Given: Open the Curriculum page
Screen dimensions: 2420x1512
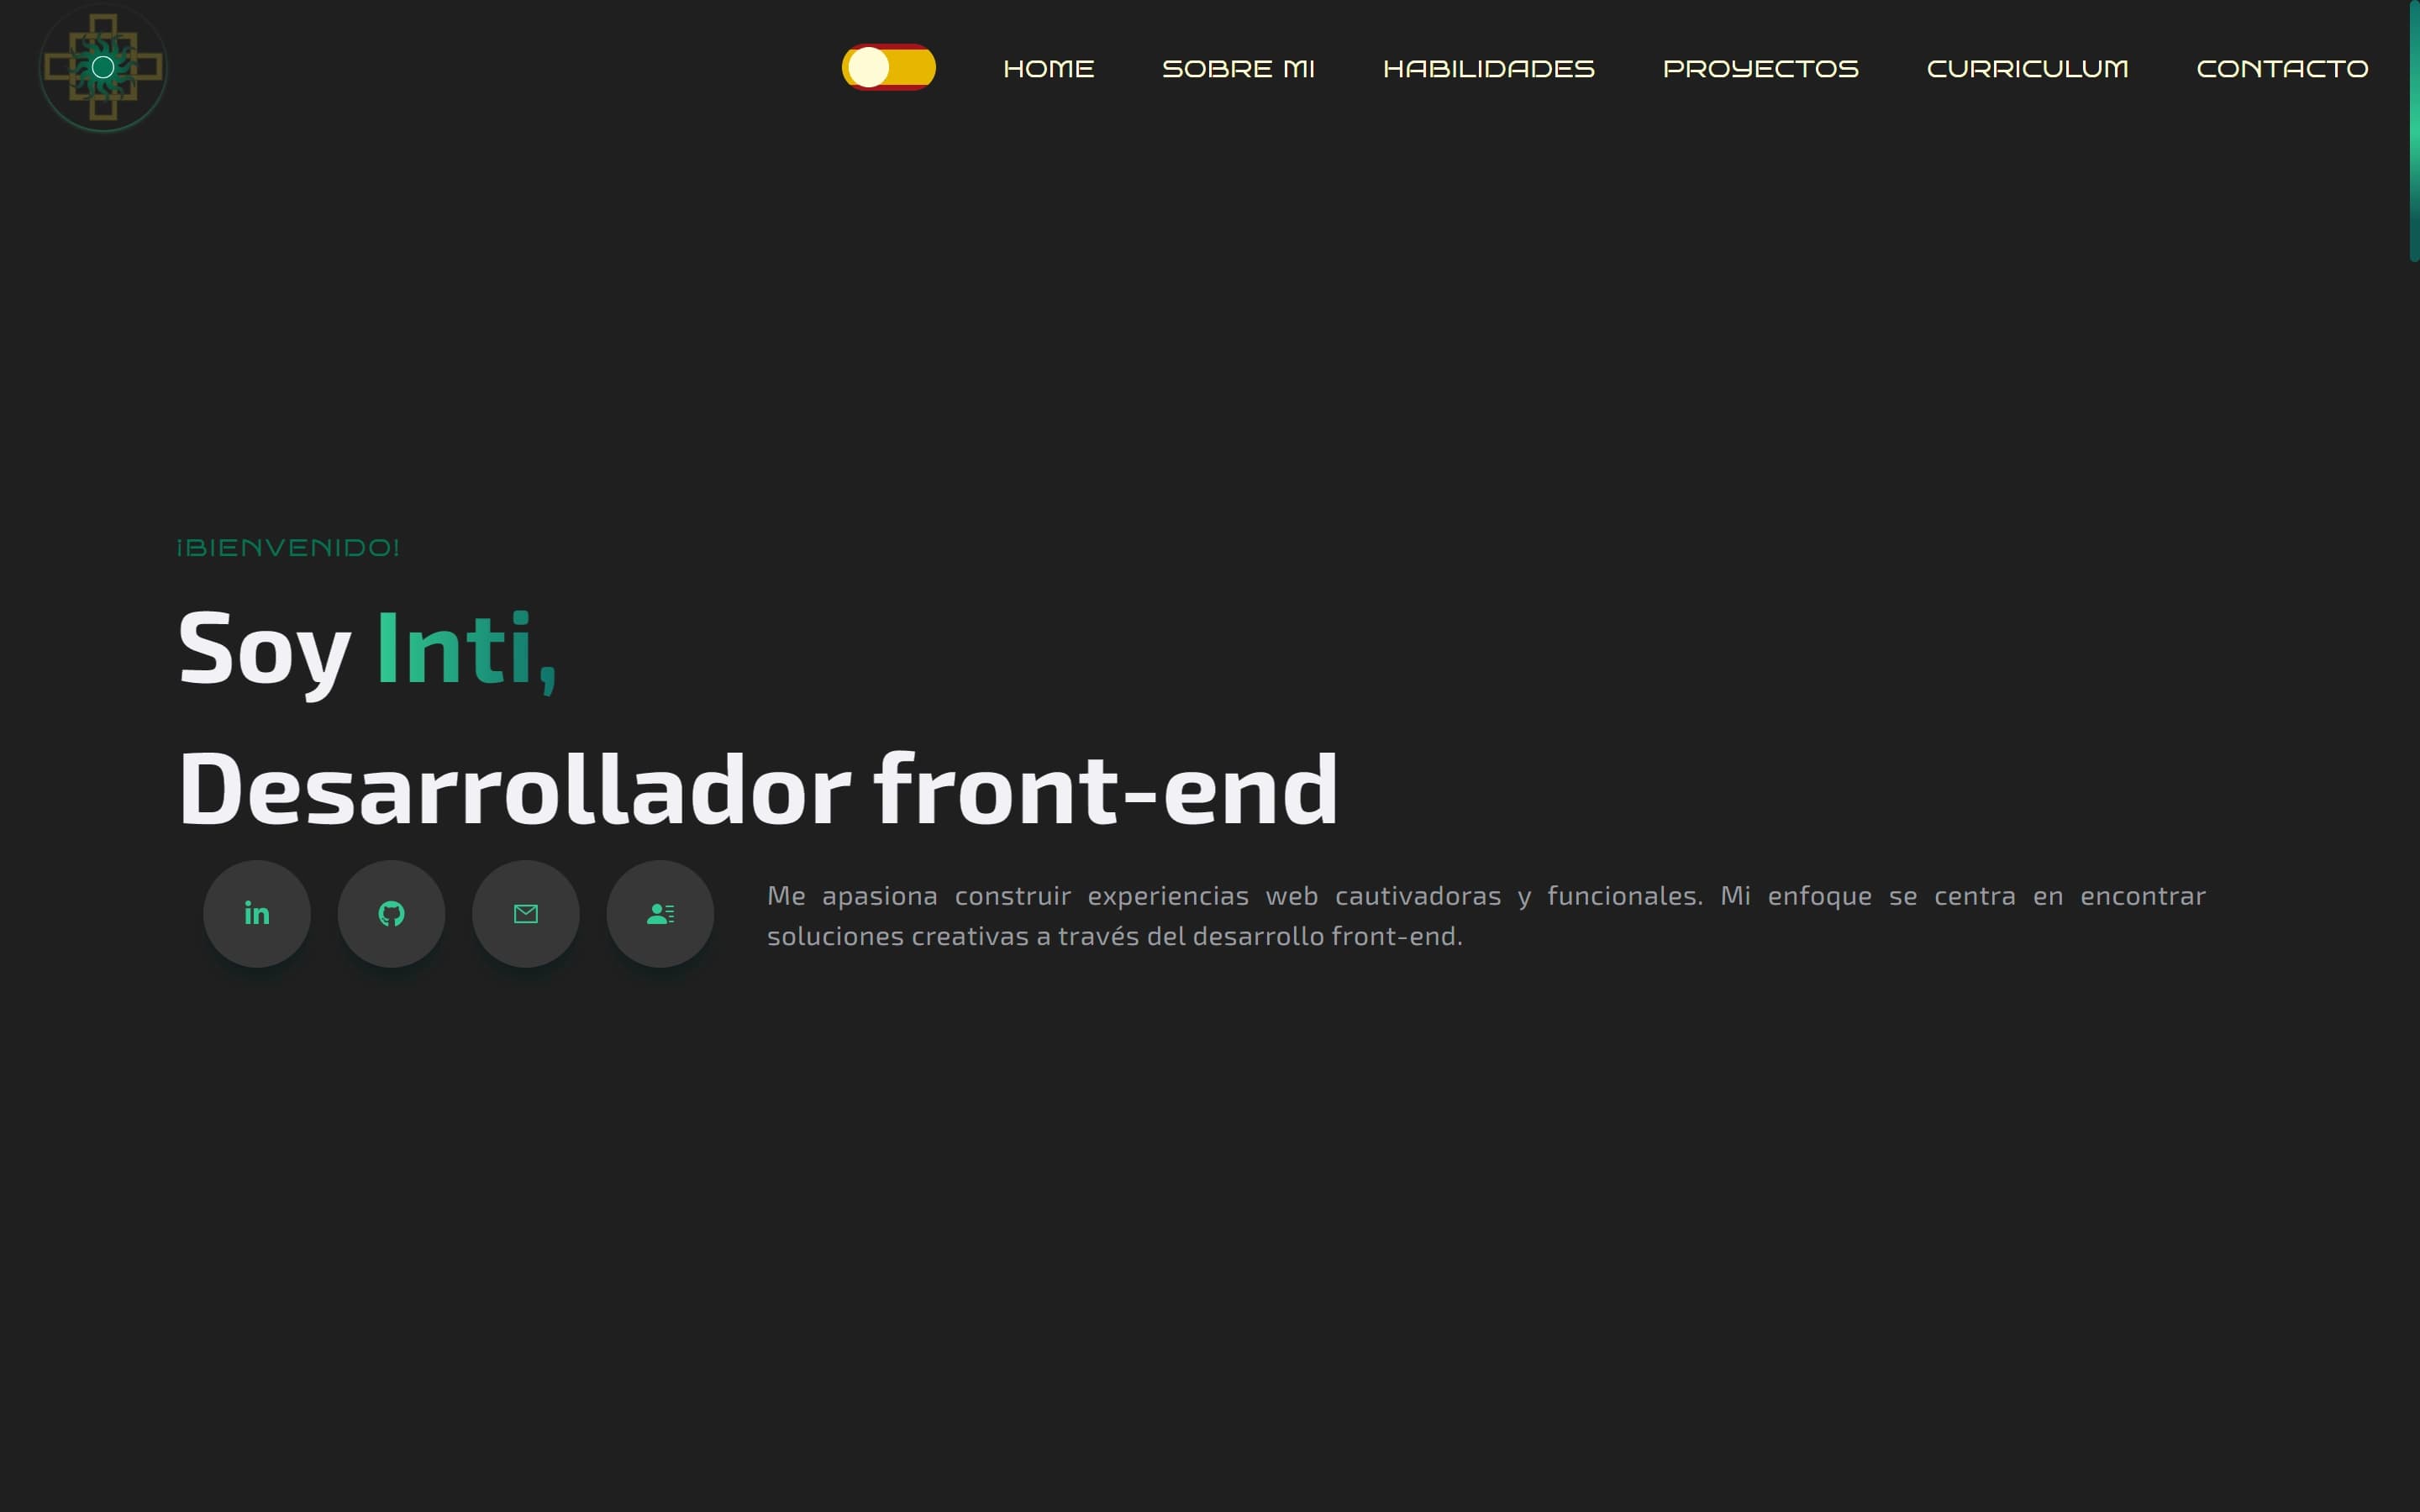Looking at the screenshot, I should coord(2026,68).
